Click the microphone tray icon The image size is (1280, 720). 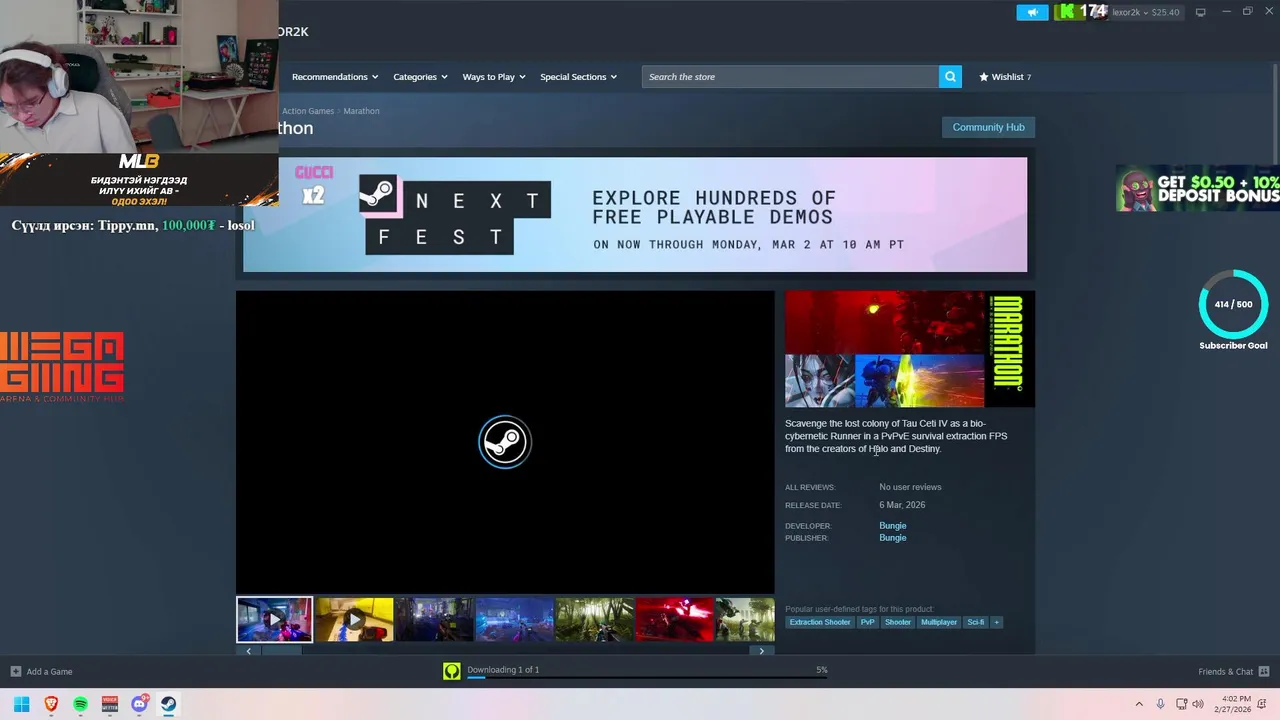pos(1160,704)
